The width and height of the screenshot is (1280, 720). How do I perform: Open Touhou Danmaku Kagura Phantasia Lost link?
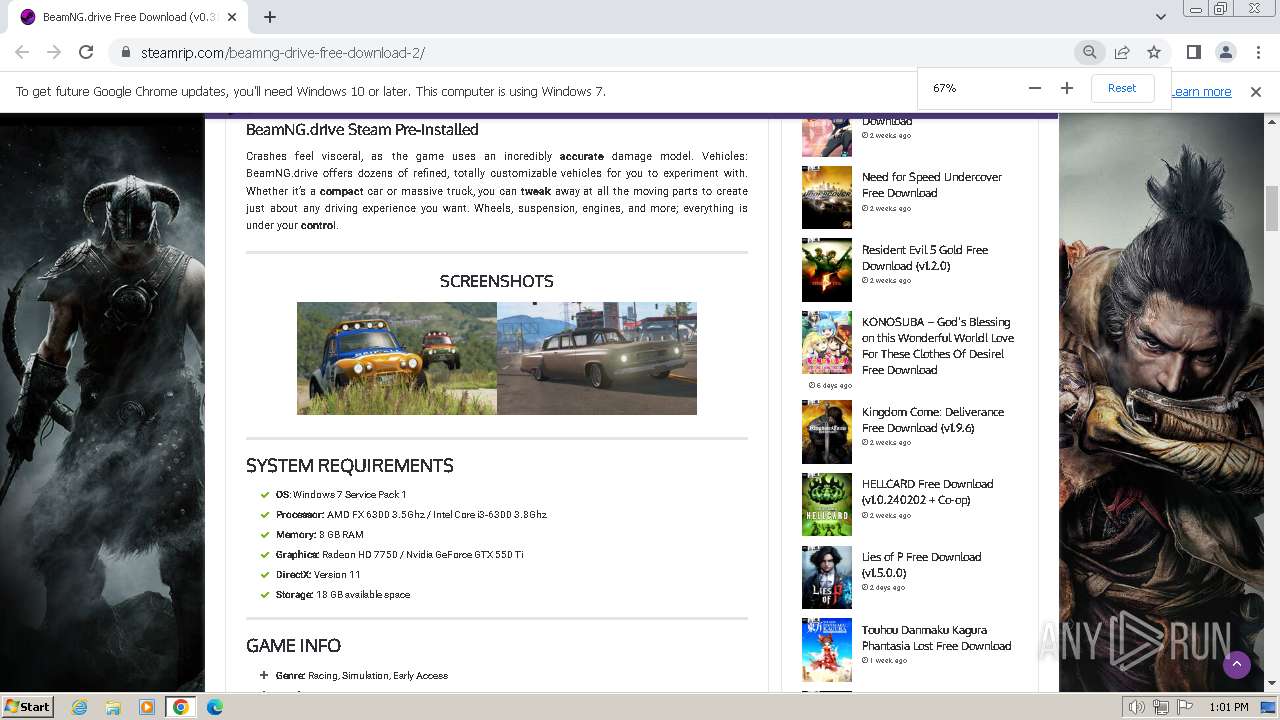tap(937, 638)
